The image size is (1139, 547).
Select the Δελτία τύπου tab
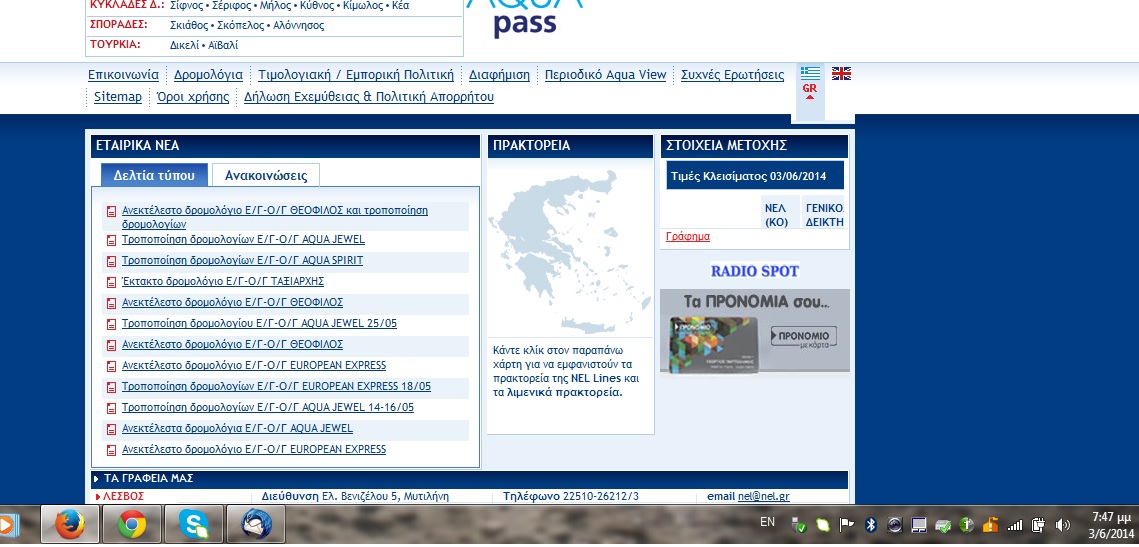(154, 175)
